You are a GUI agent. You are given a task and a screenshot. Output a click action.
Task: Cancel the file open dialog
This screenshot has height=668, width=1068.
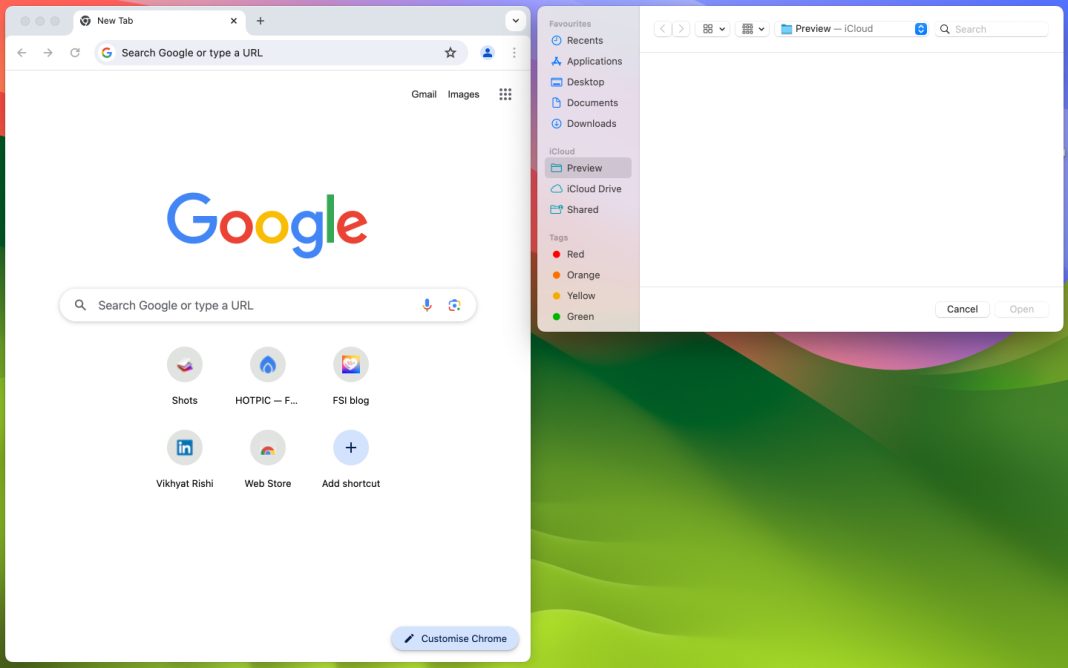pyautogui.click(x=961, y=309)
